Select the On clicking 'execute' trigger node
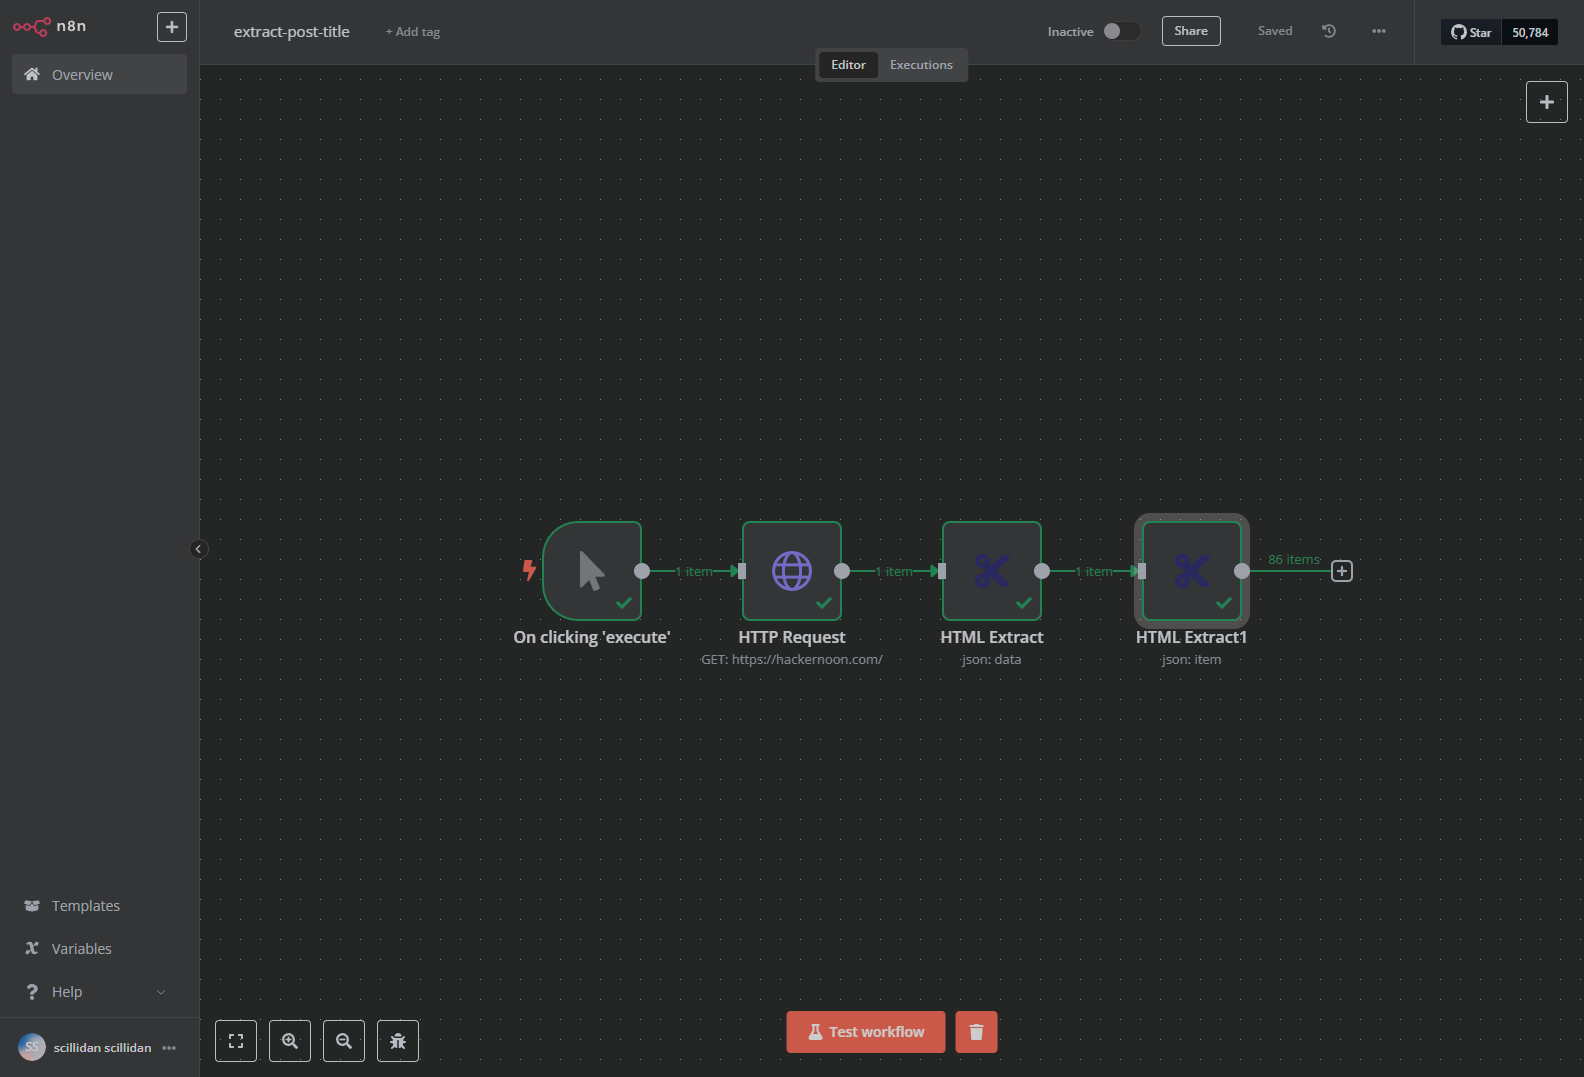The width and height of the screenshot is (1584, 1077). [x=592, y=571]
